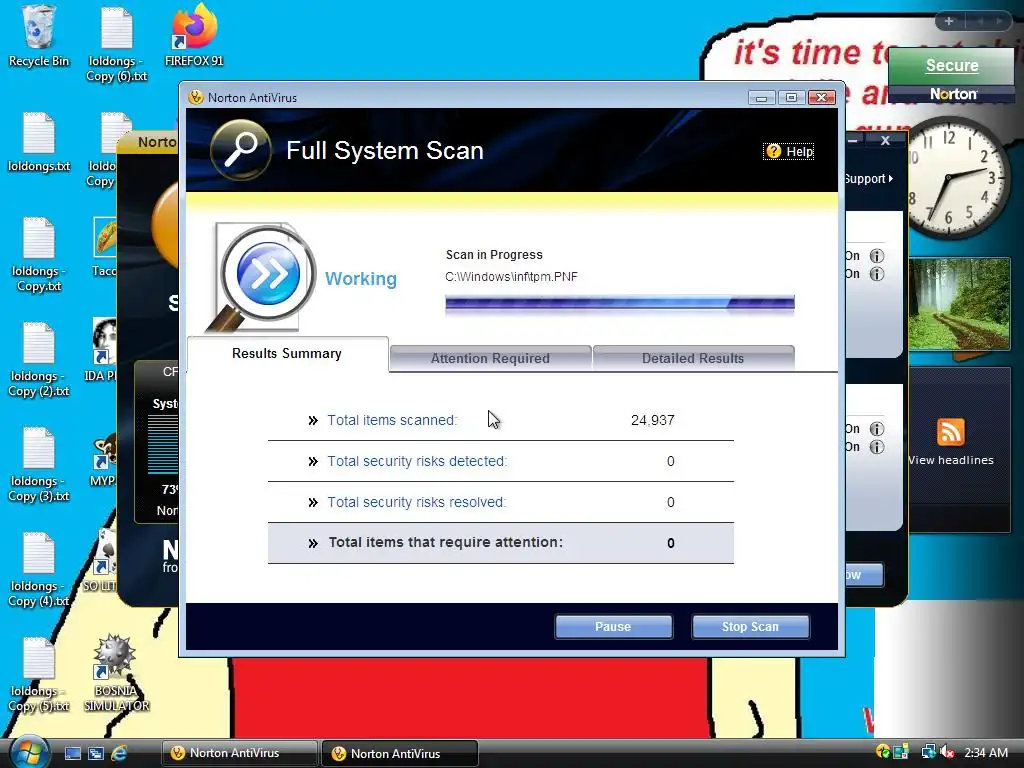This screenshot has width=1024, height=768.
Task: Click the first info icon in background Norton window
Action: (x=876, y=256)
